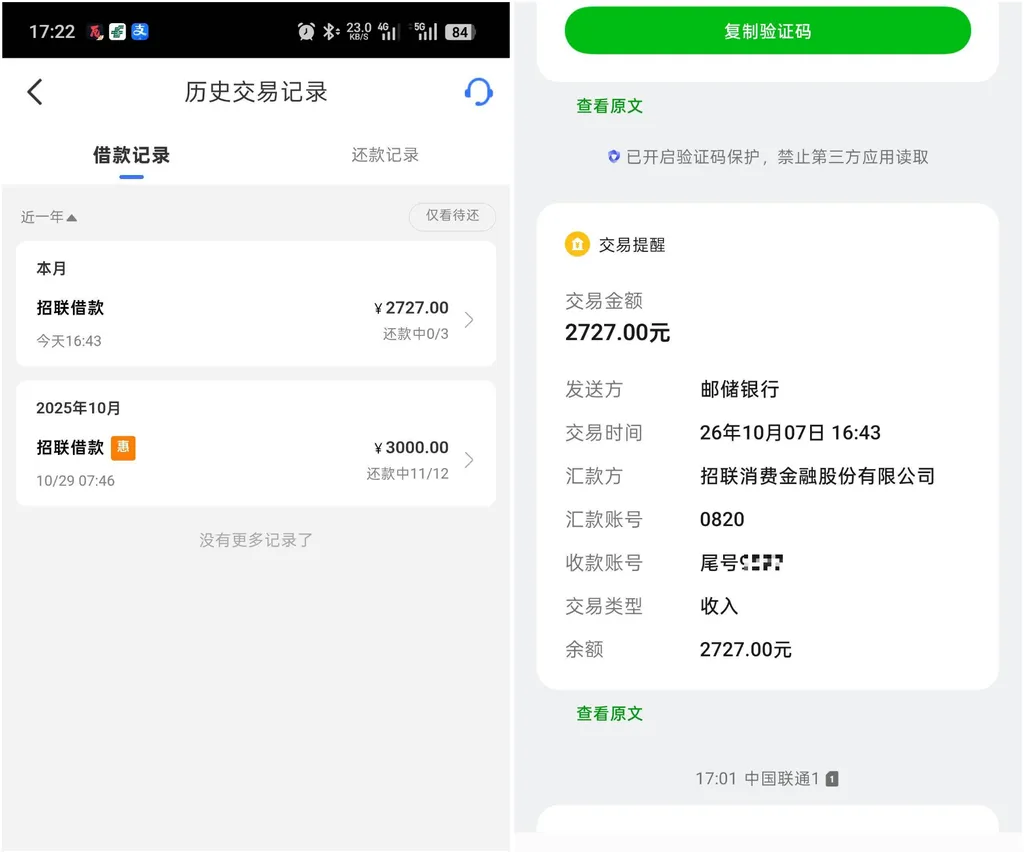Tap the 5G signal strength icon

point(424,31)
